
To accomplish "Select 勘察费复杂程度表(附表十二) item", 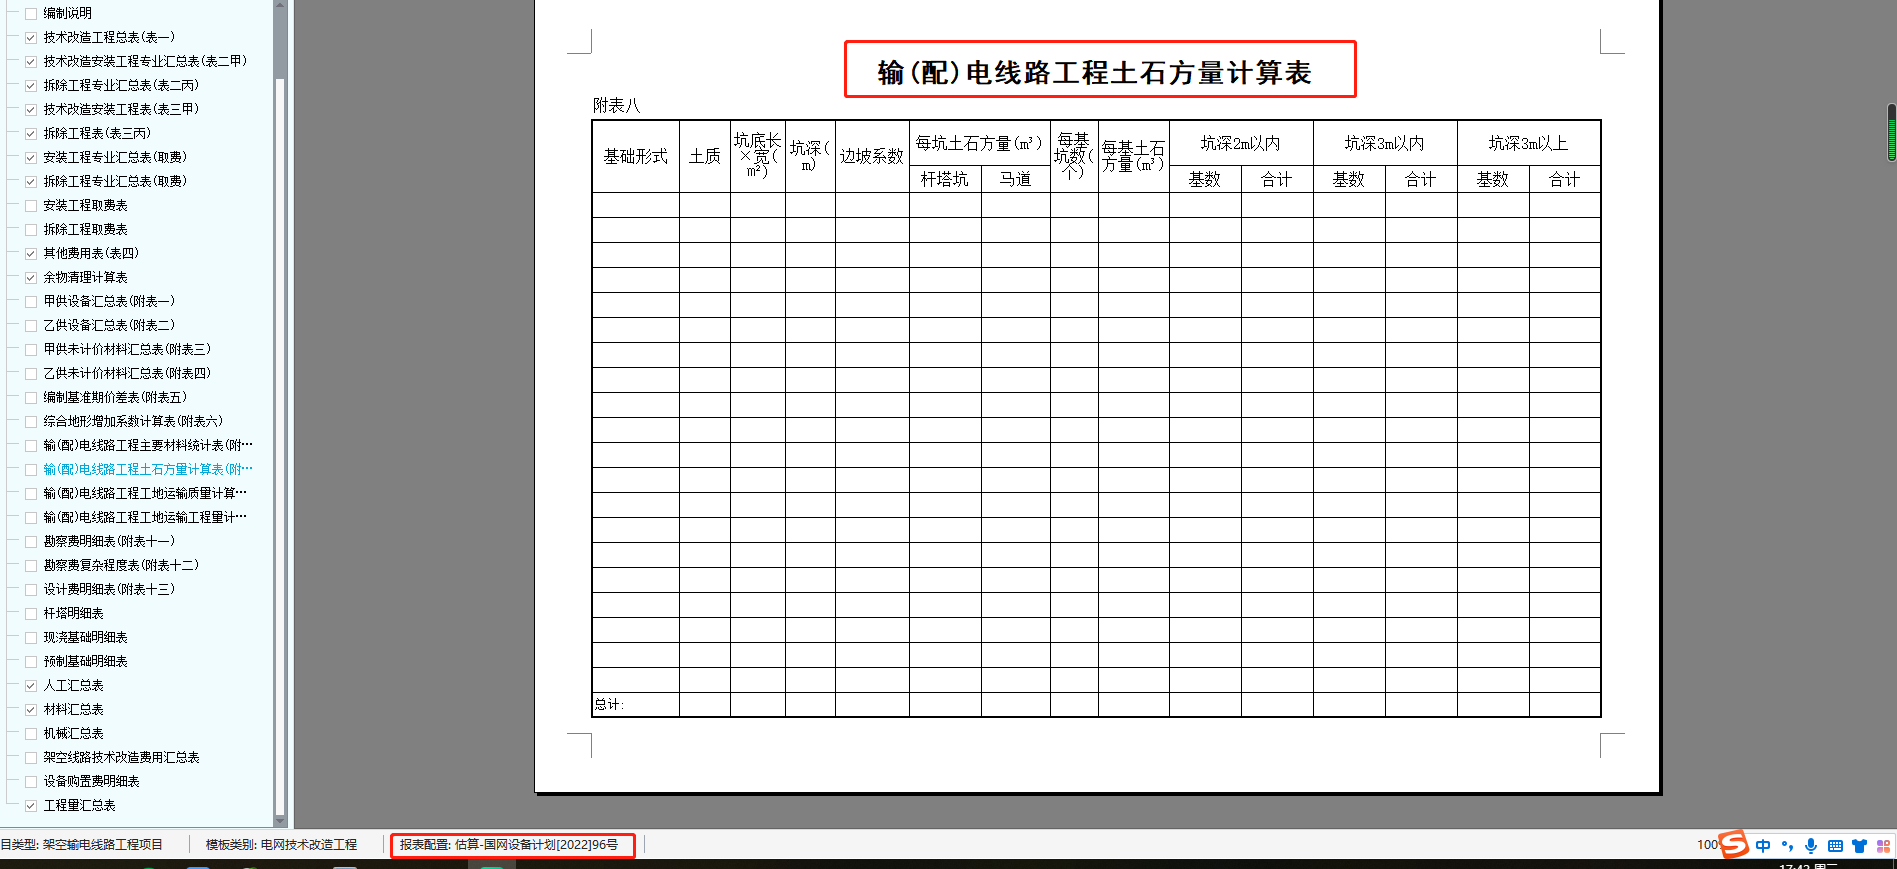I will tap(121, 565).
